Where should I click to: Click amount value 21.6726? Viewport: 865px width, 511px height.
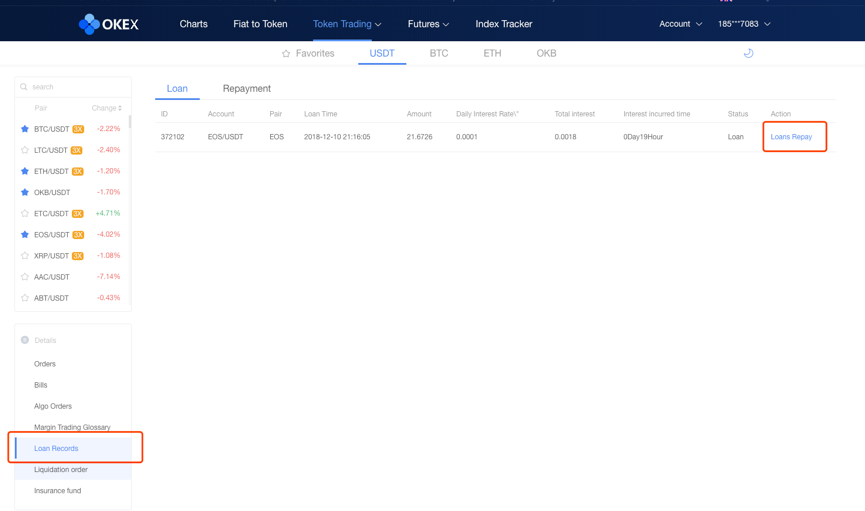tap(419, 136)
